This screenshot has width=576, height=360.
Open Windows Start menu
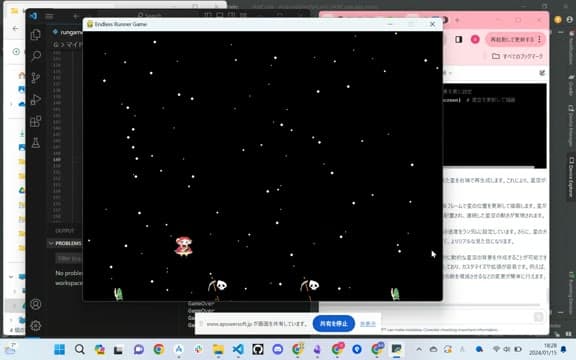[60, 349]
